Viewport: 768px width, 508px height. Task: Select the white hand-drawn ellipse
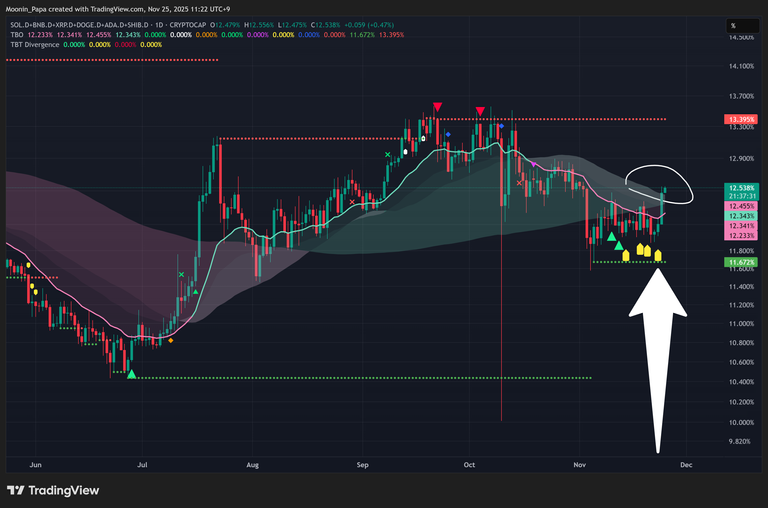(658, 180)
